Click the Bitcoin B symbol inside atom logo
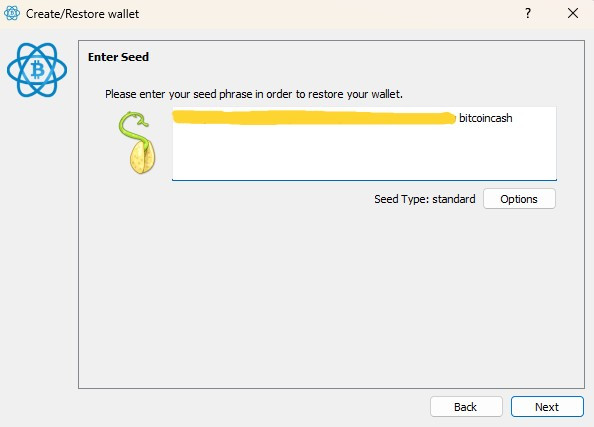This screenshot has height=427, width=594. (37, 70)
